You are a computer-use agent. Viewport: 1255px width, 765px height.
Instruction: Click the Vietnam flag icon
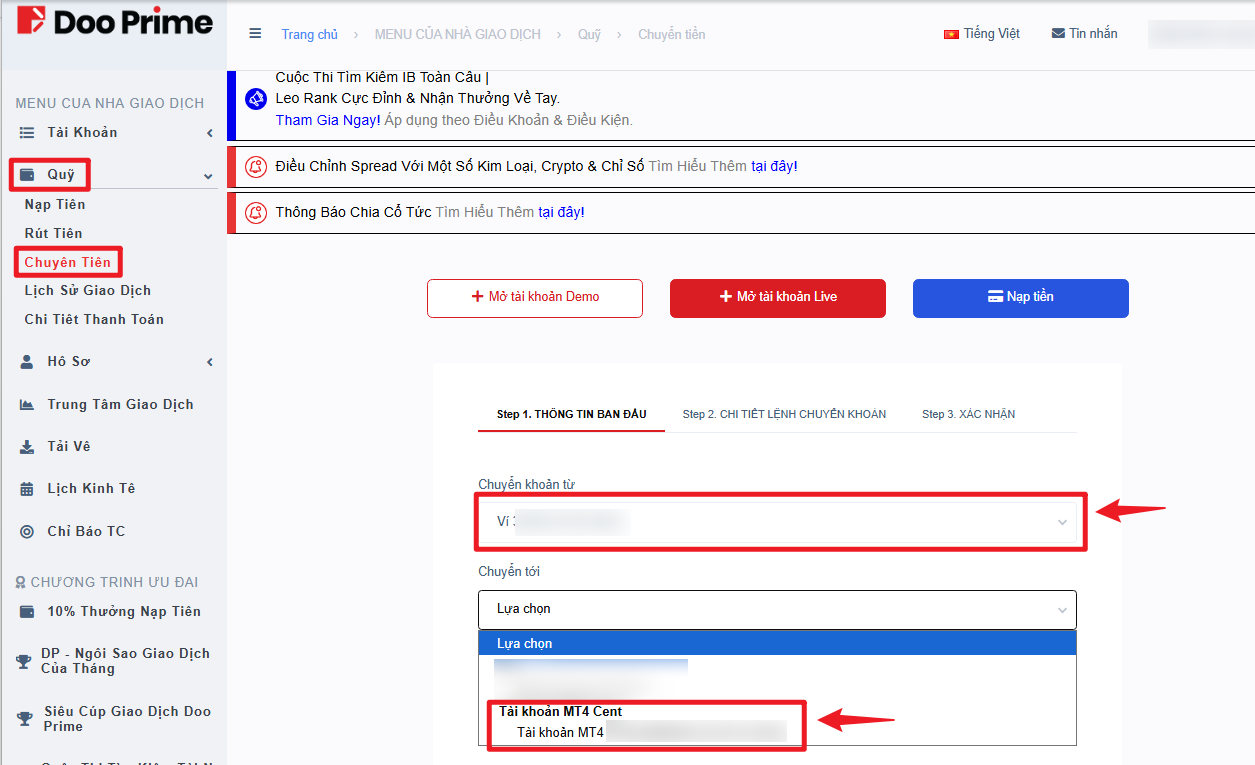tap(951, 34)
